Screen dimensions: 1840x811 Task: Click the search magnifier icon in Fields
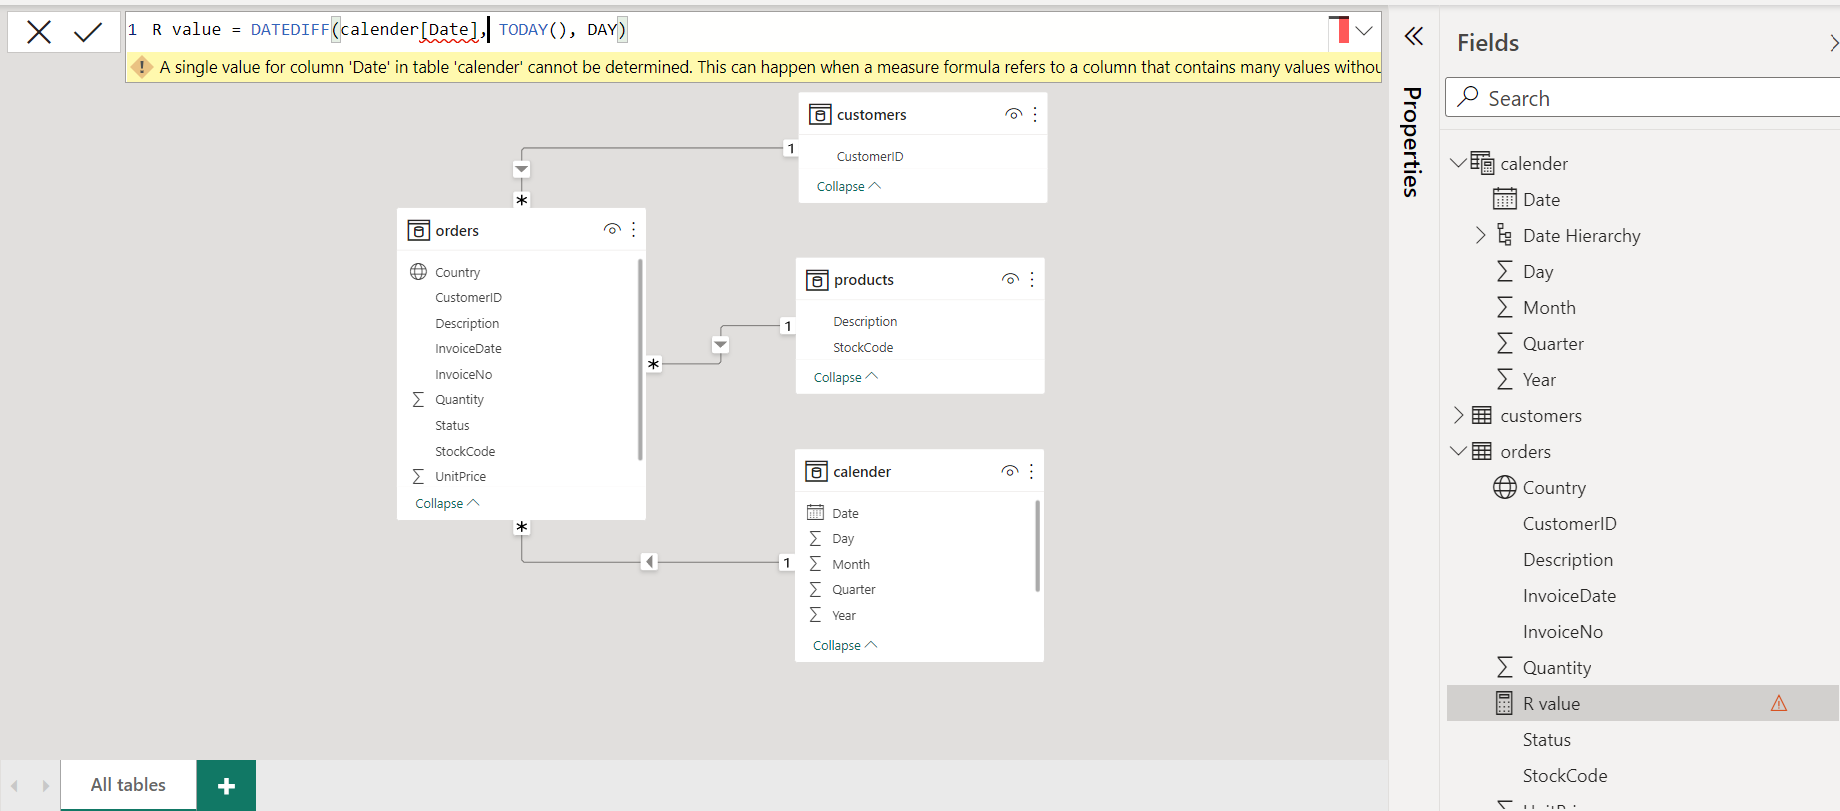(1468, 97)
